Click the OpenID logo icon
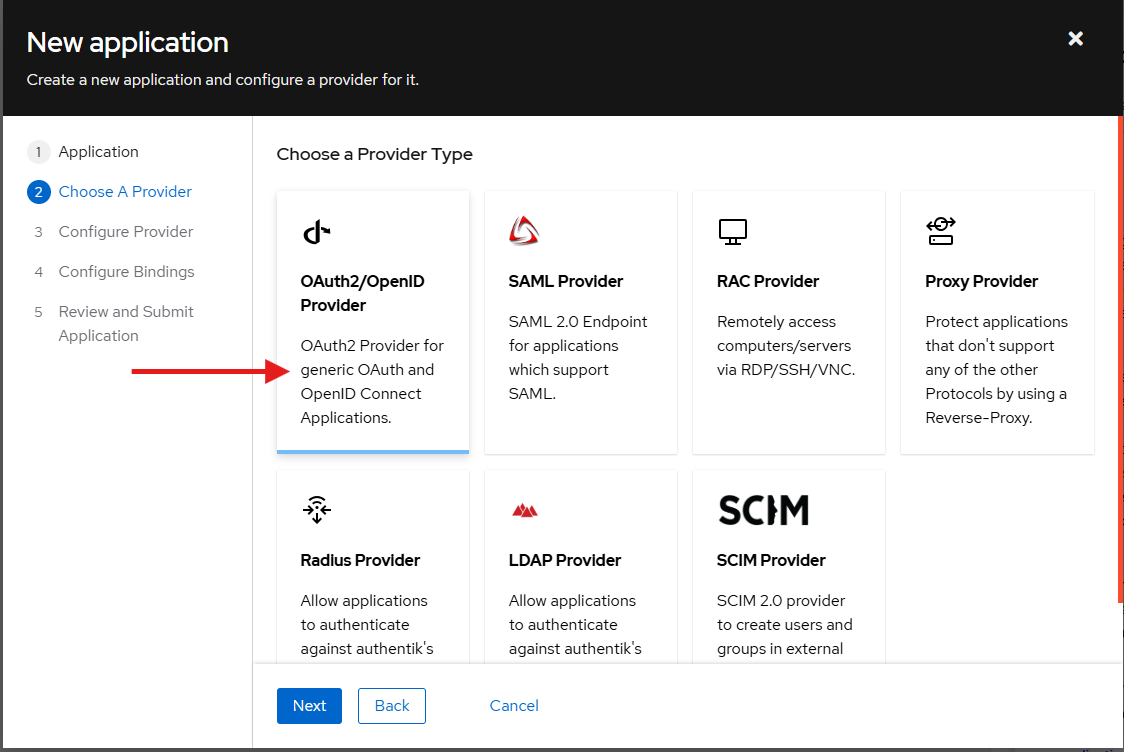This screenshot has width=1124, height=752. (x=316, y=232)
